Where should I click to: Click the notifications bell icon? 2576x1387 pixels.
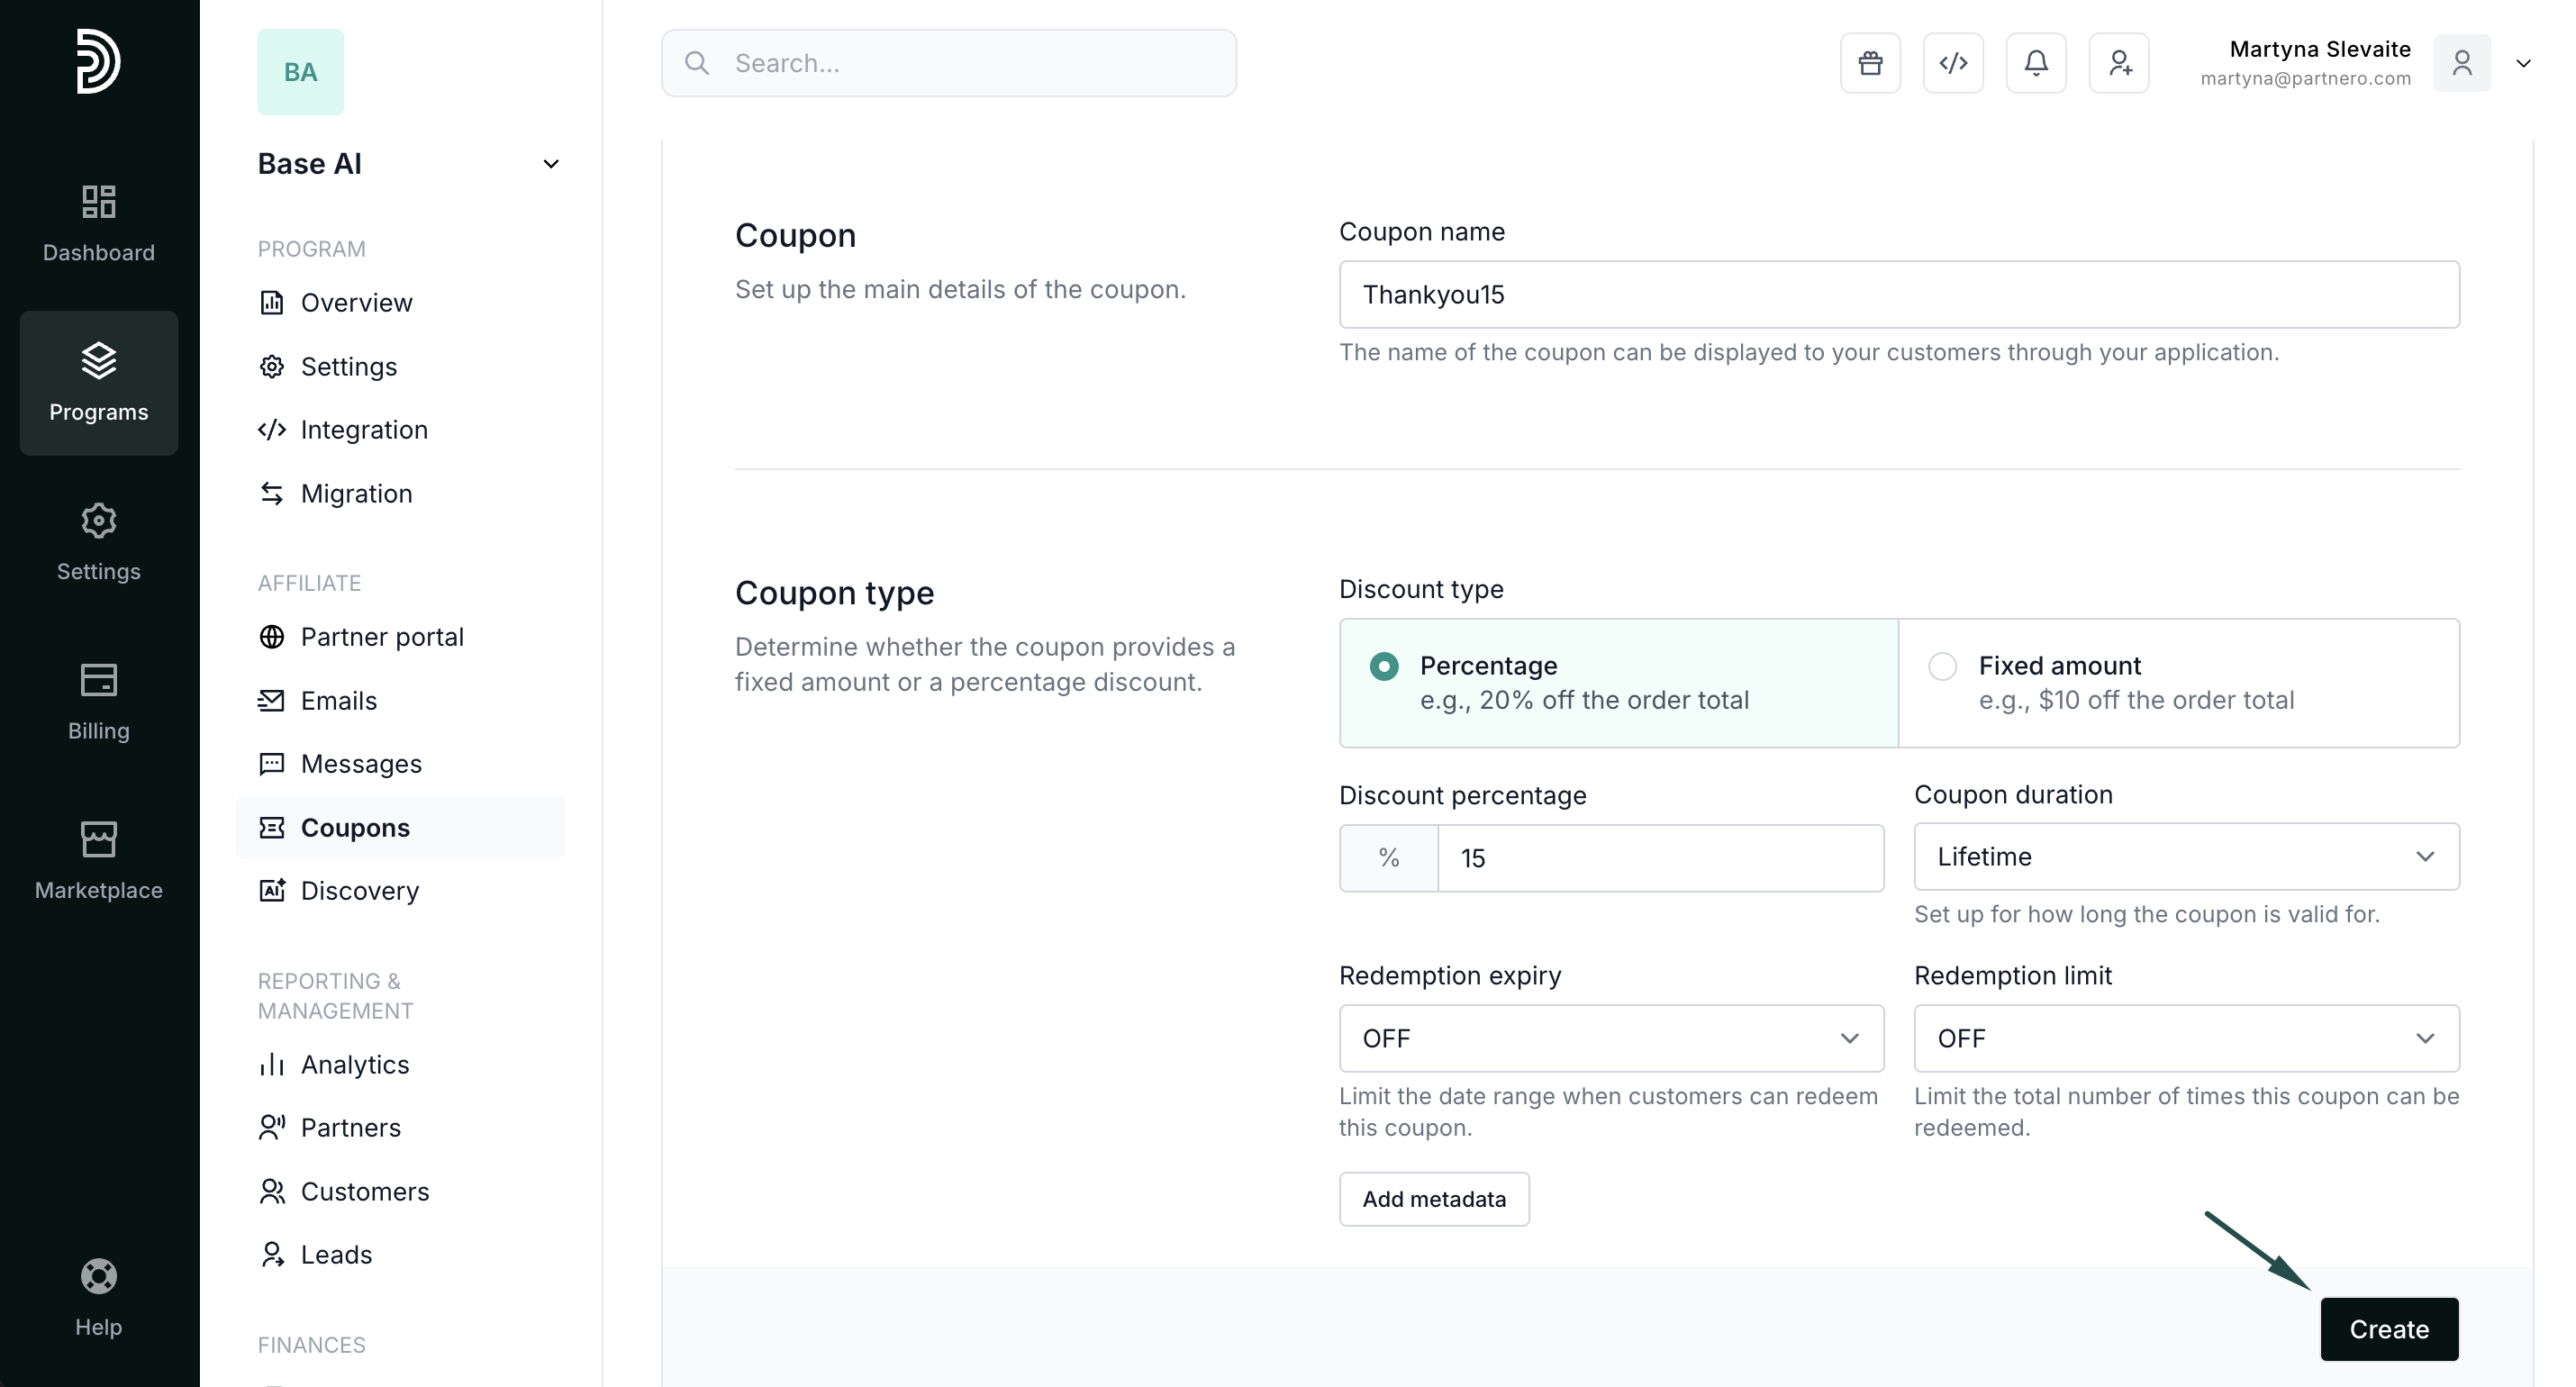(x=2036, y=63)
